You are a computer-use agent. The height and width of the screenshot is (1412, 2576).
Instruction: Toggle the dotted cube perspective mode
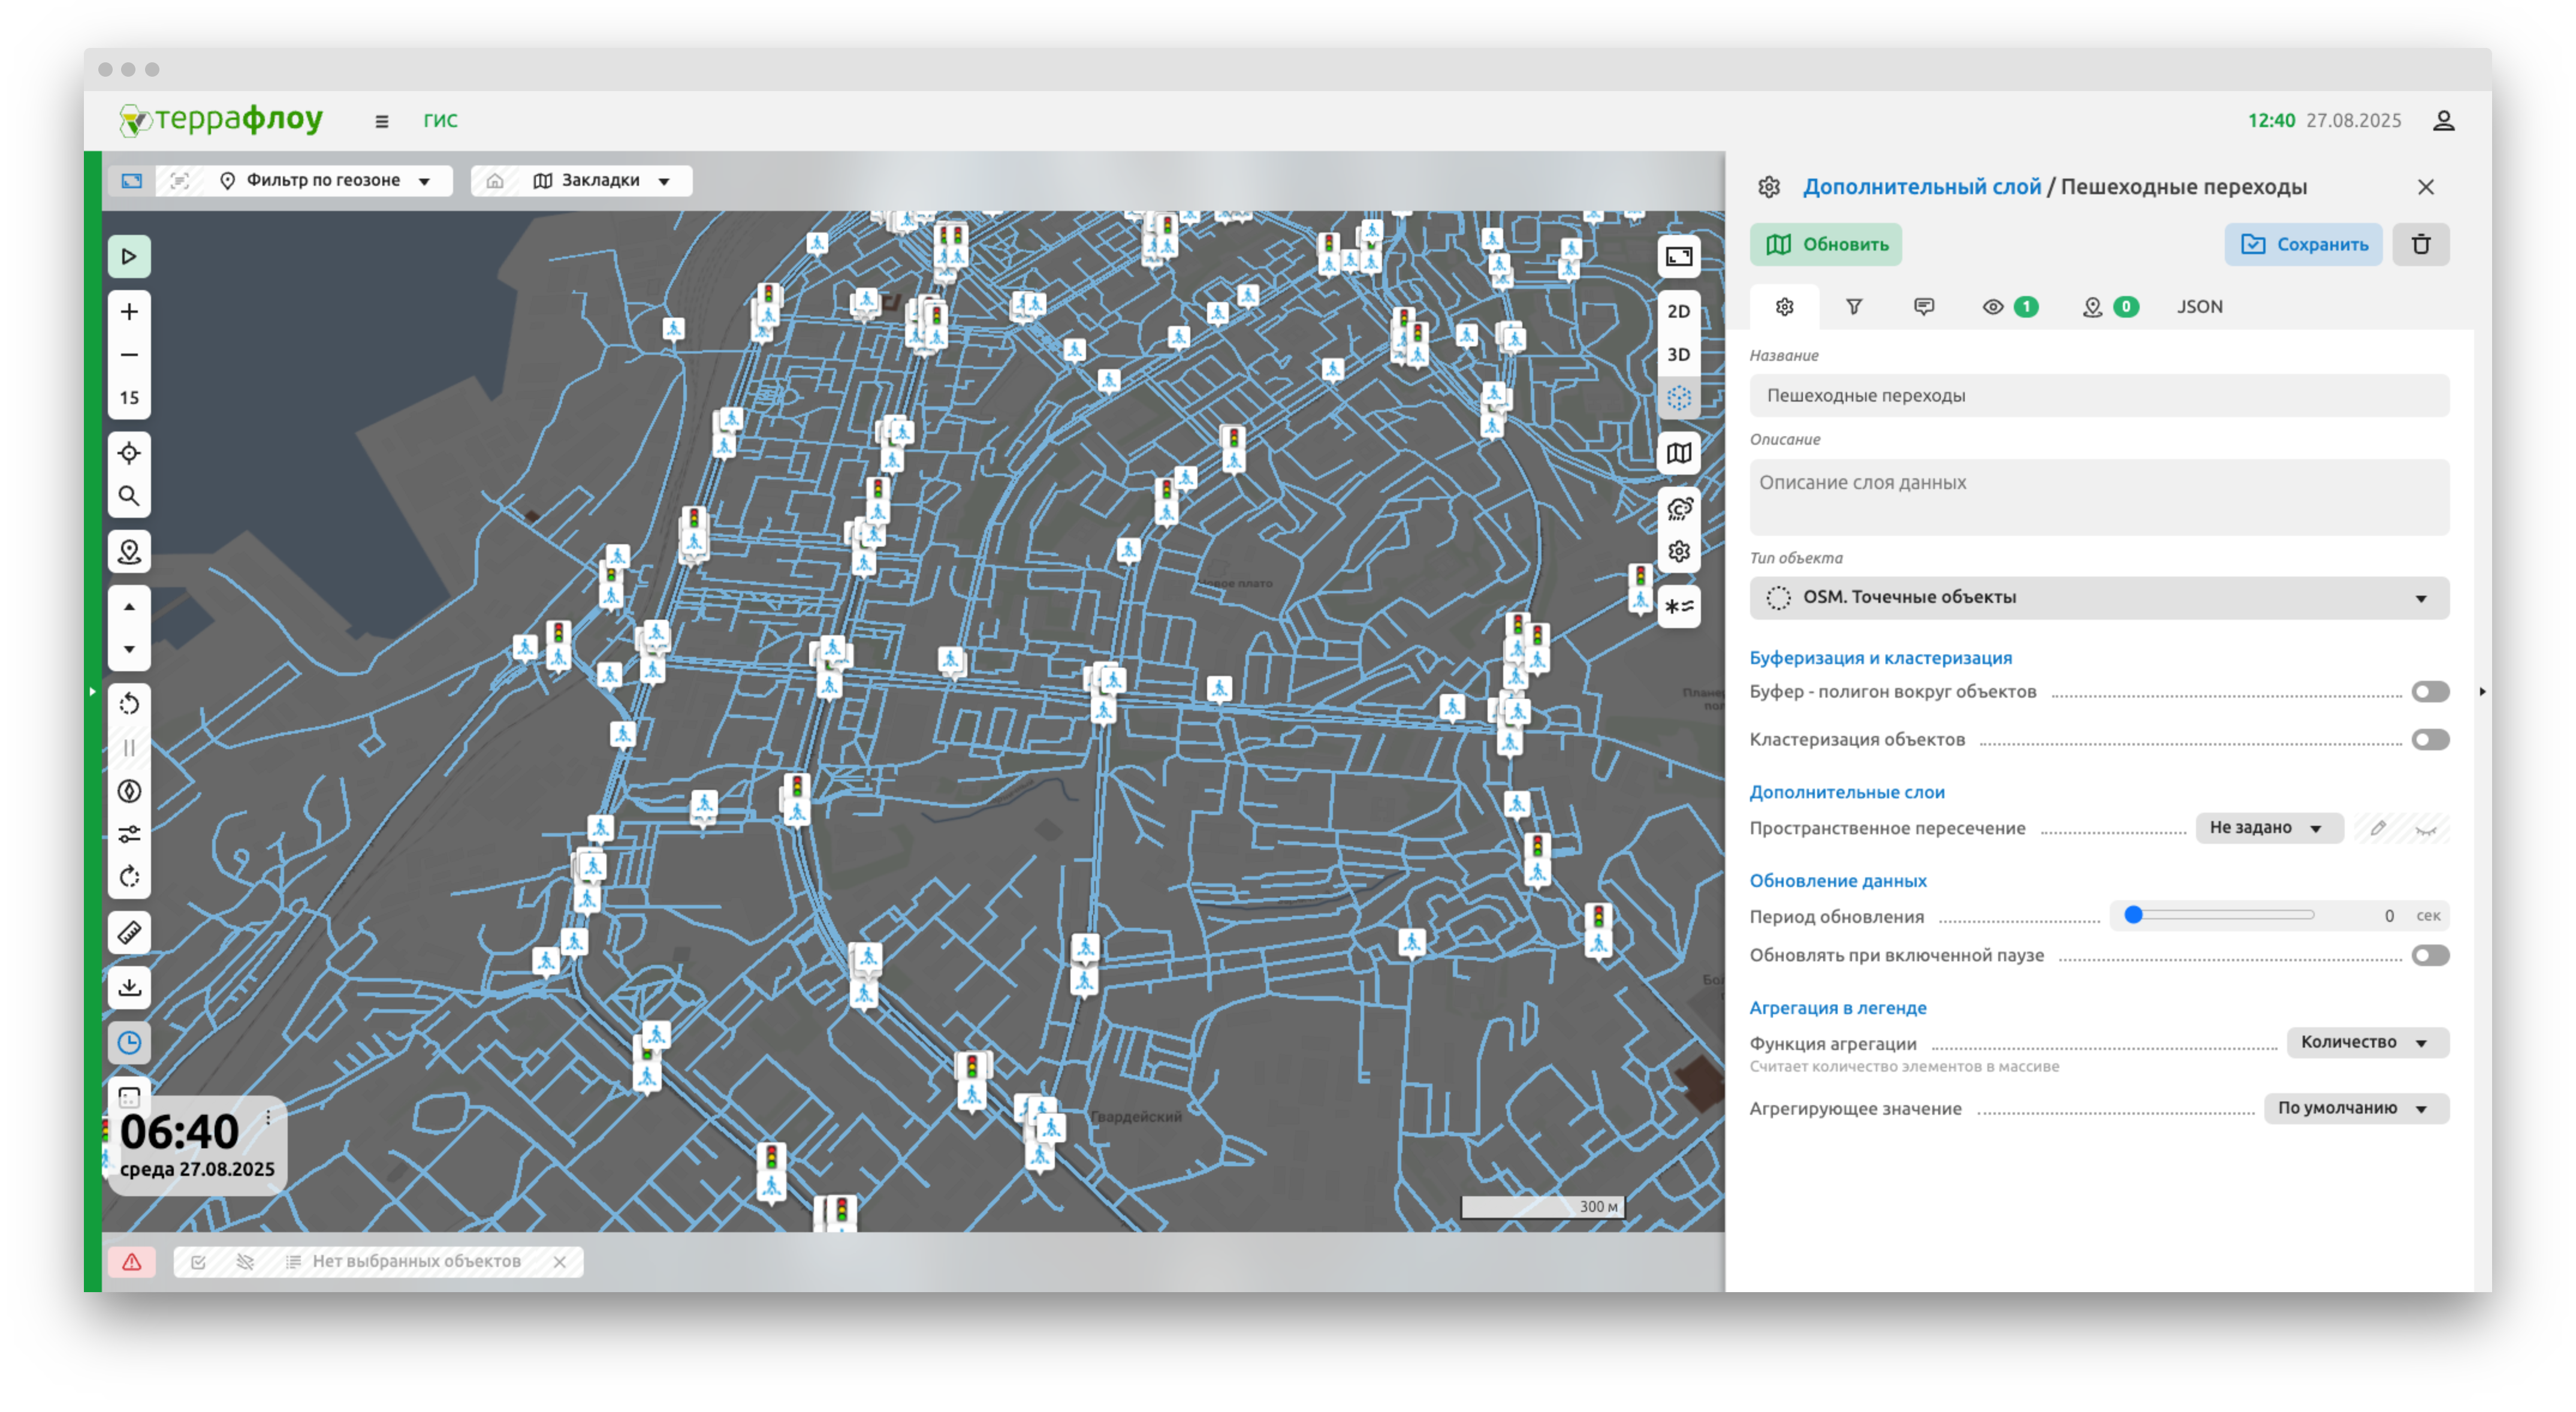tap(1679, 398)
